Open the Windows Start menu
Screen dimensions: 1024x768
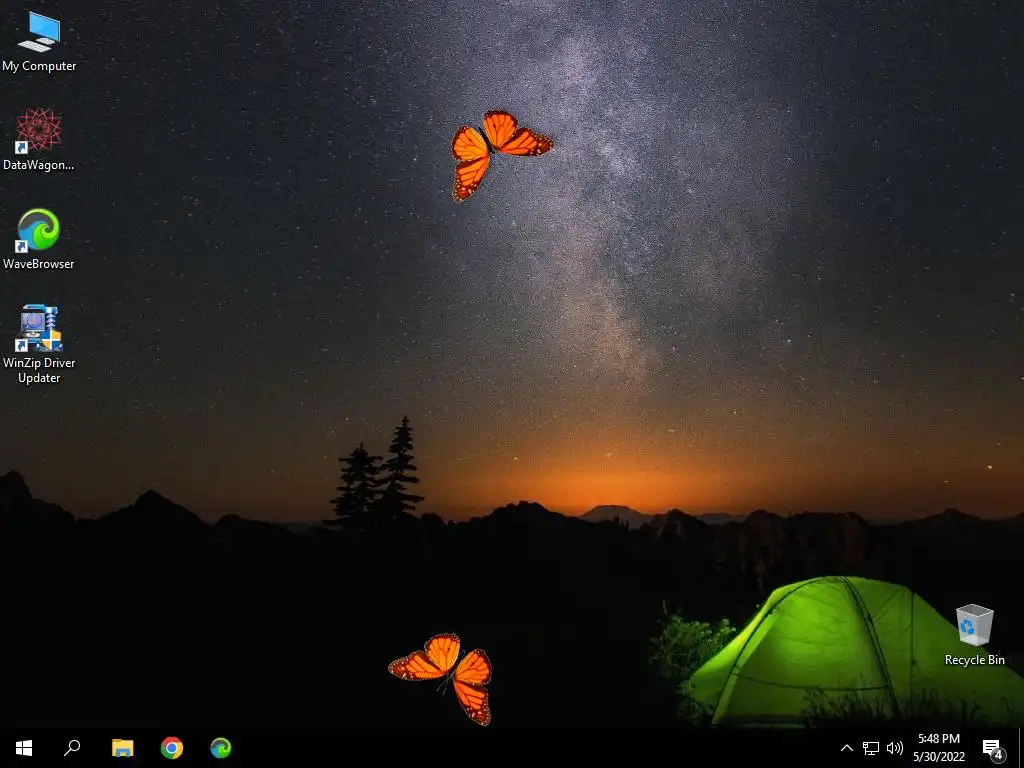[24, 748]
